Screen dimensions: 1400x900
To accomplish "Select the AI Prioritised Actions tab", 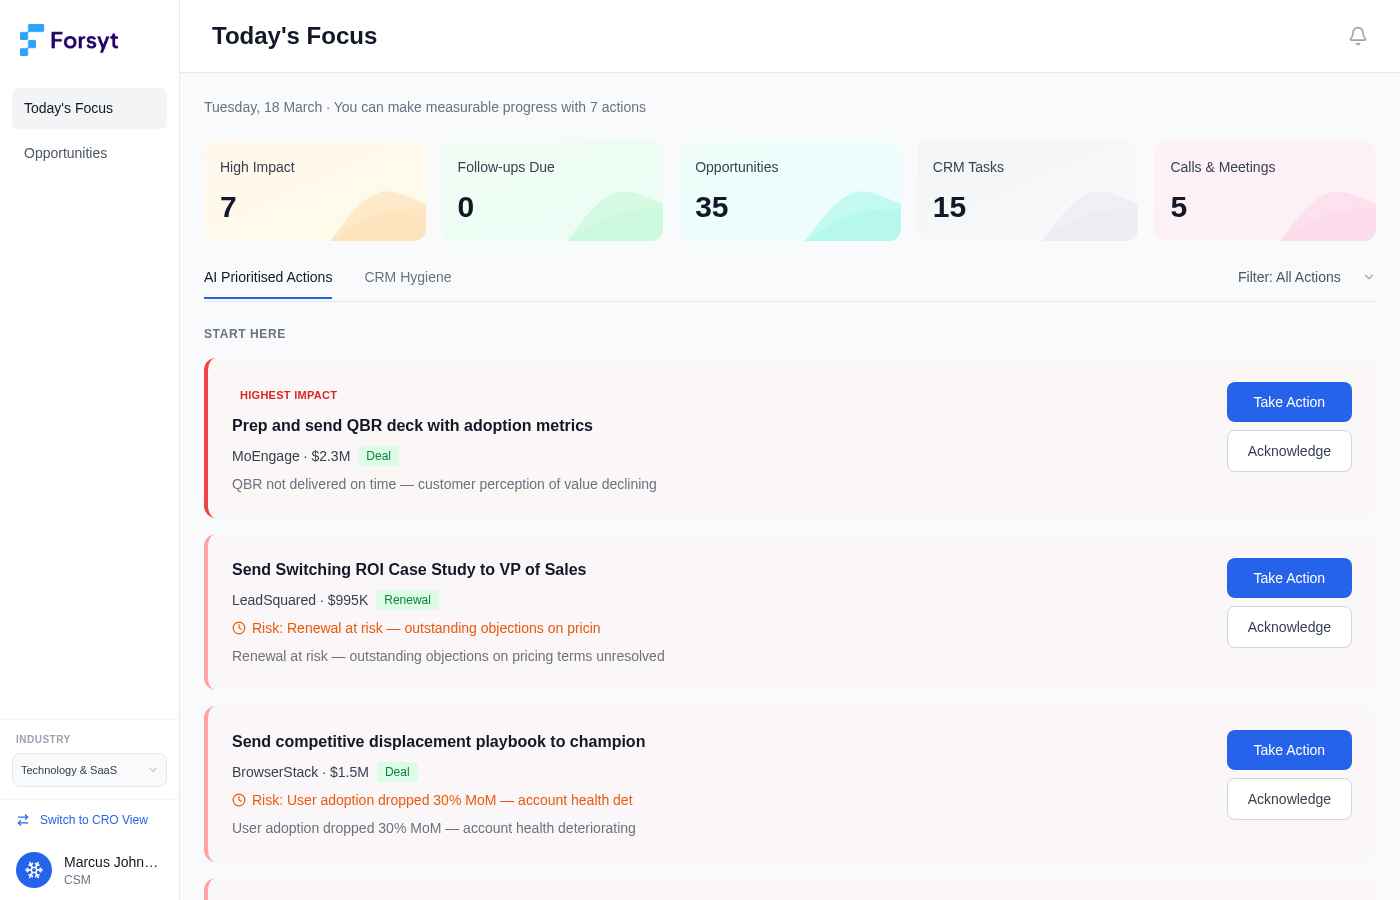I will [268, 277].
